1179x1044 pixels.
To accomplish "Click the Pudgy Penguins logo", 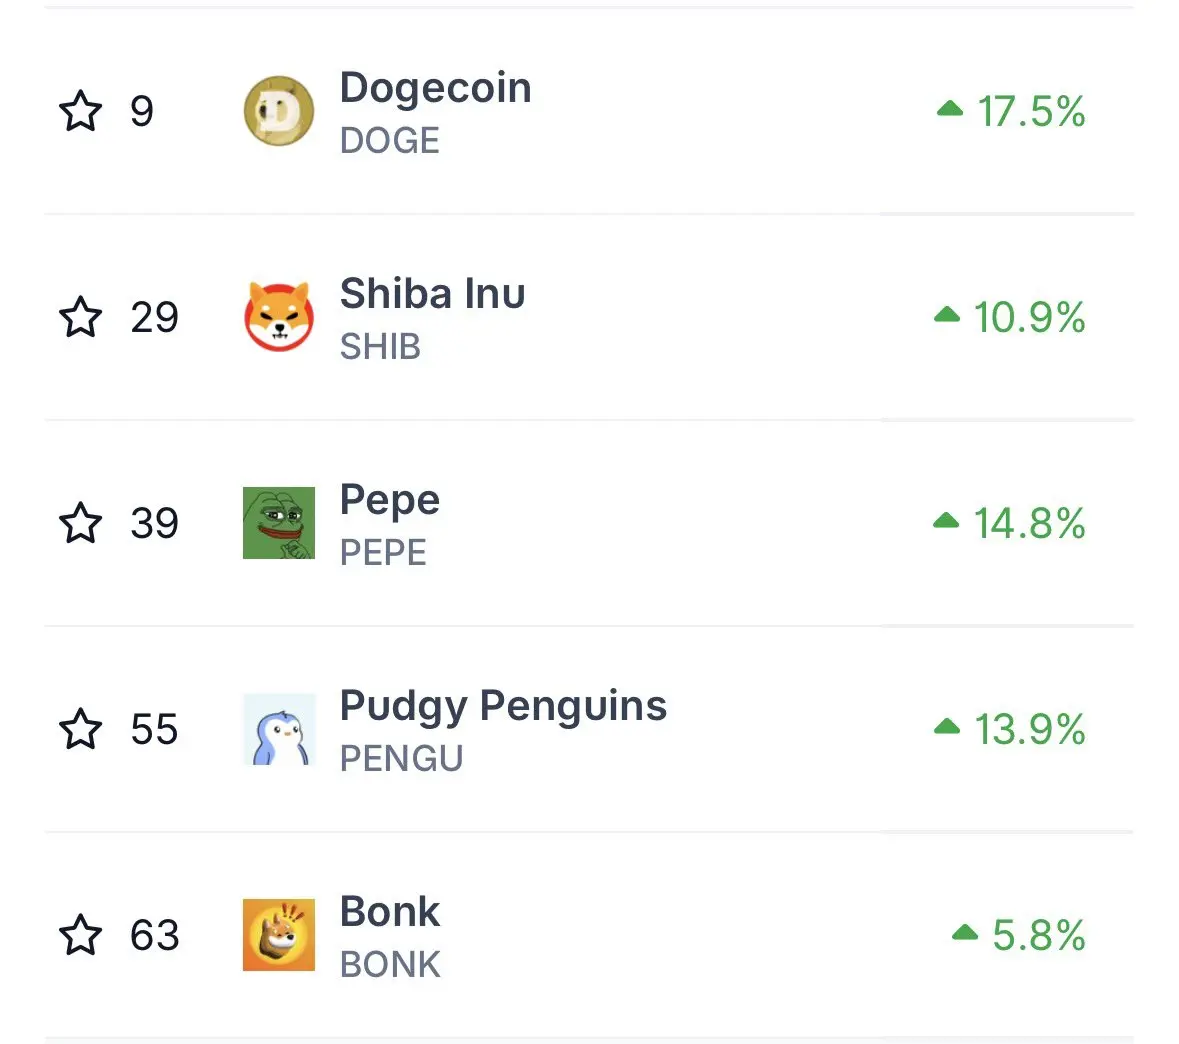I will (x=279, y=729).
